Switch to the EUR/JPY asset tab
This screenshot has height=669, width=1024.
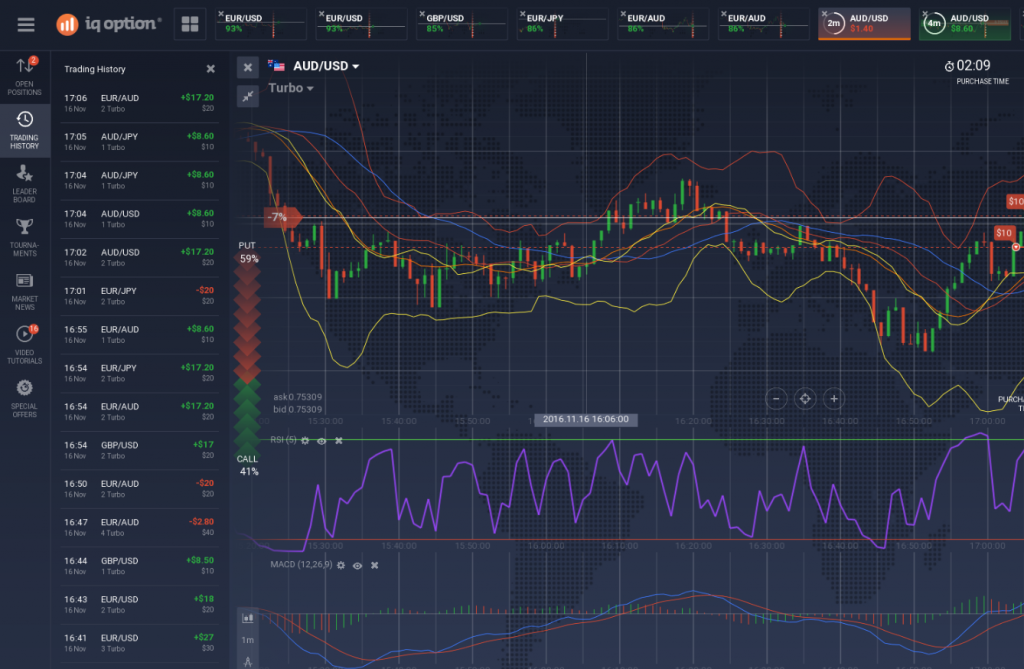pos(558,24)
